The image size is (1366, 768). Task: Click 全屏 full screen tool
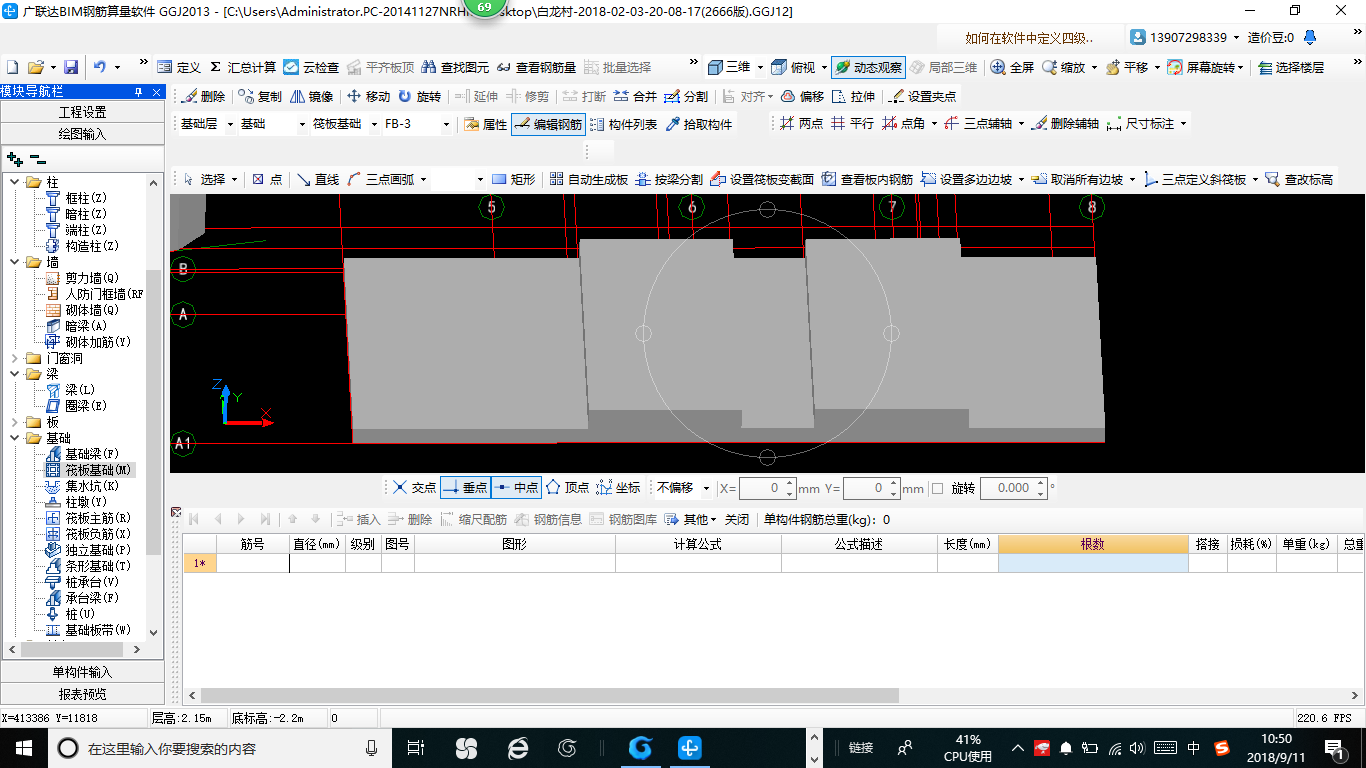coord(1012,67)
